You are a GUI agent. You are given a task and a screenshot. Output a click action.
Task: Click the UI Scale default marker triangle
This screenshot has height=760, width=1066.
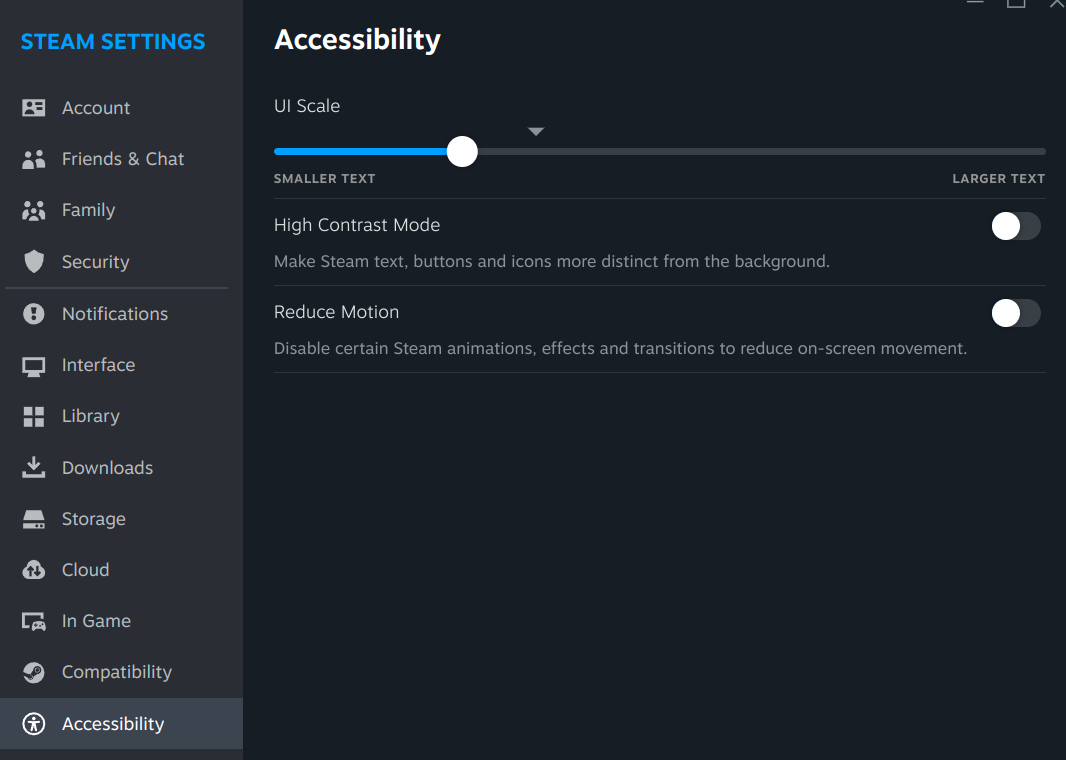click(536, 131)
